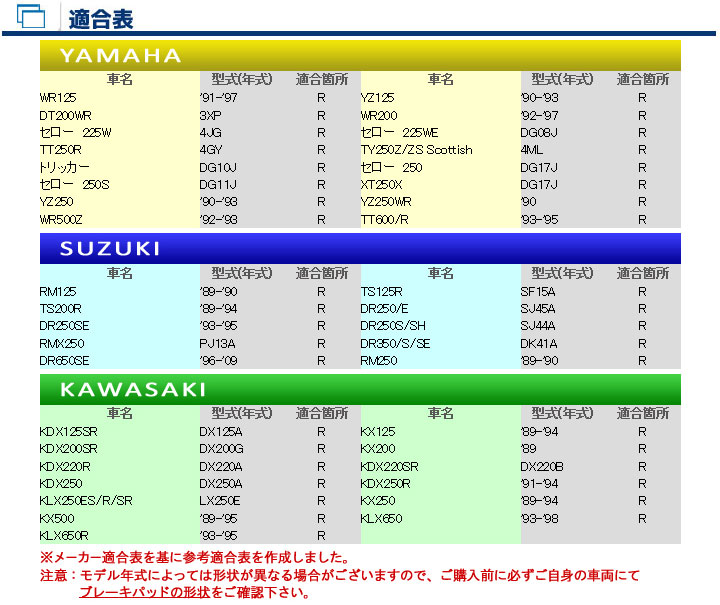Select the green KAWASAKI section banner

point(360,389)
